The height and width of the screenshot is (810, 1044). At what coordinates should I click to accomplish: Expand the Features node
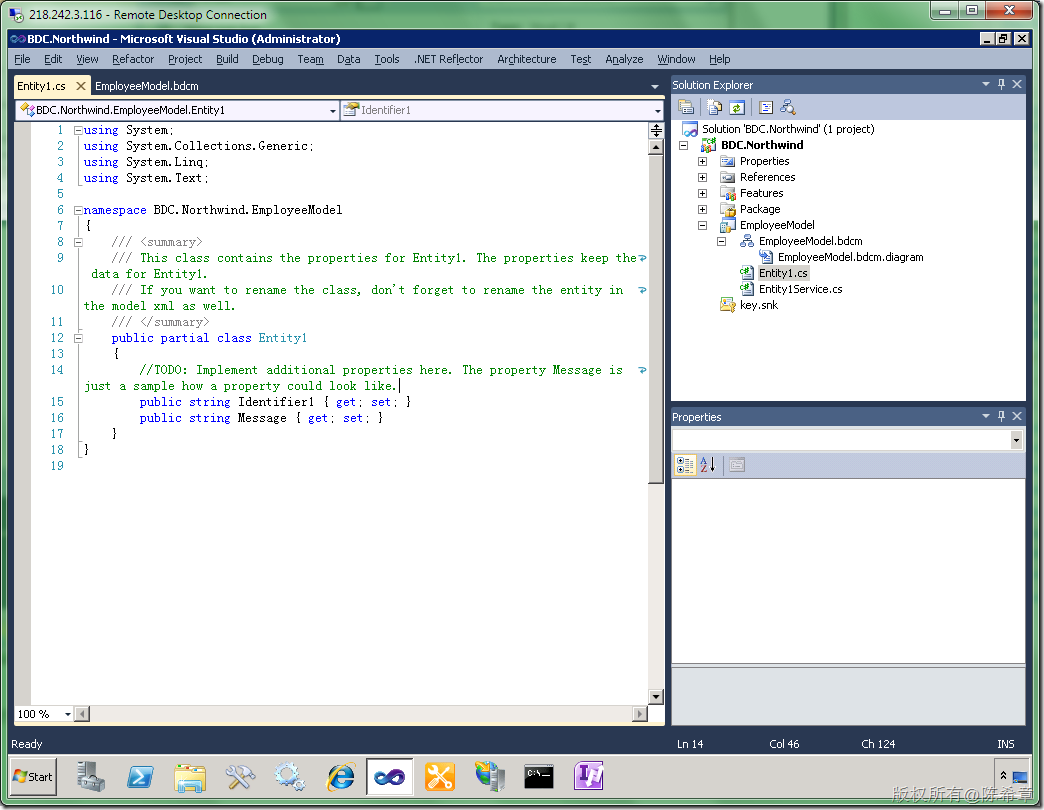tap(702, 194)
